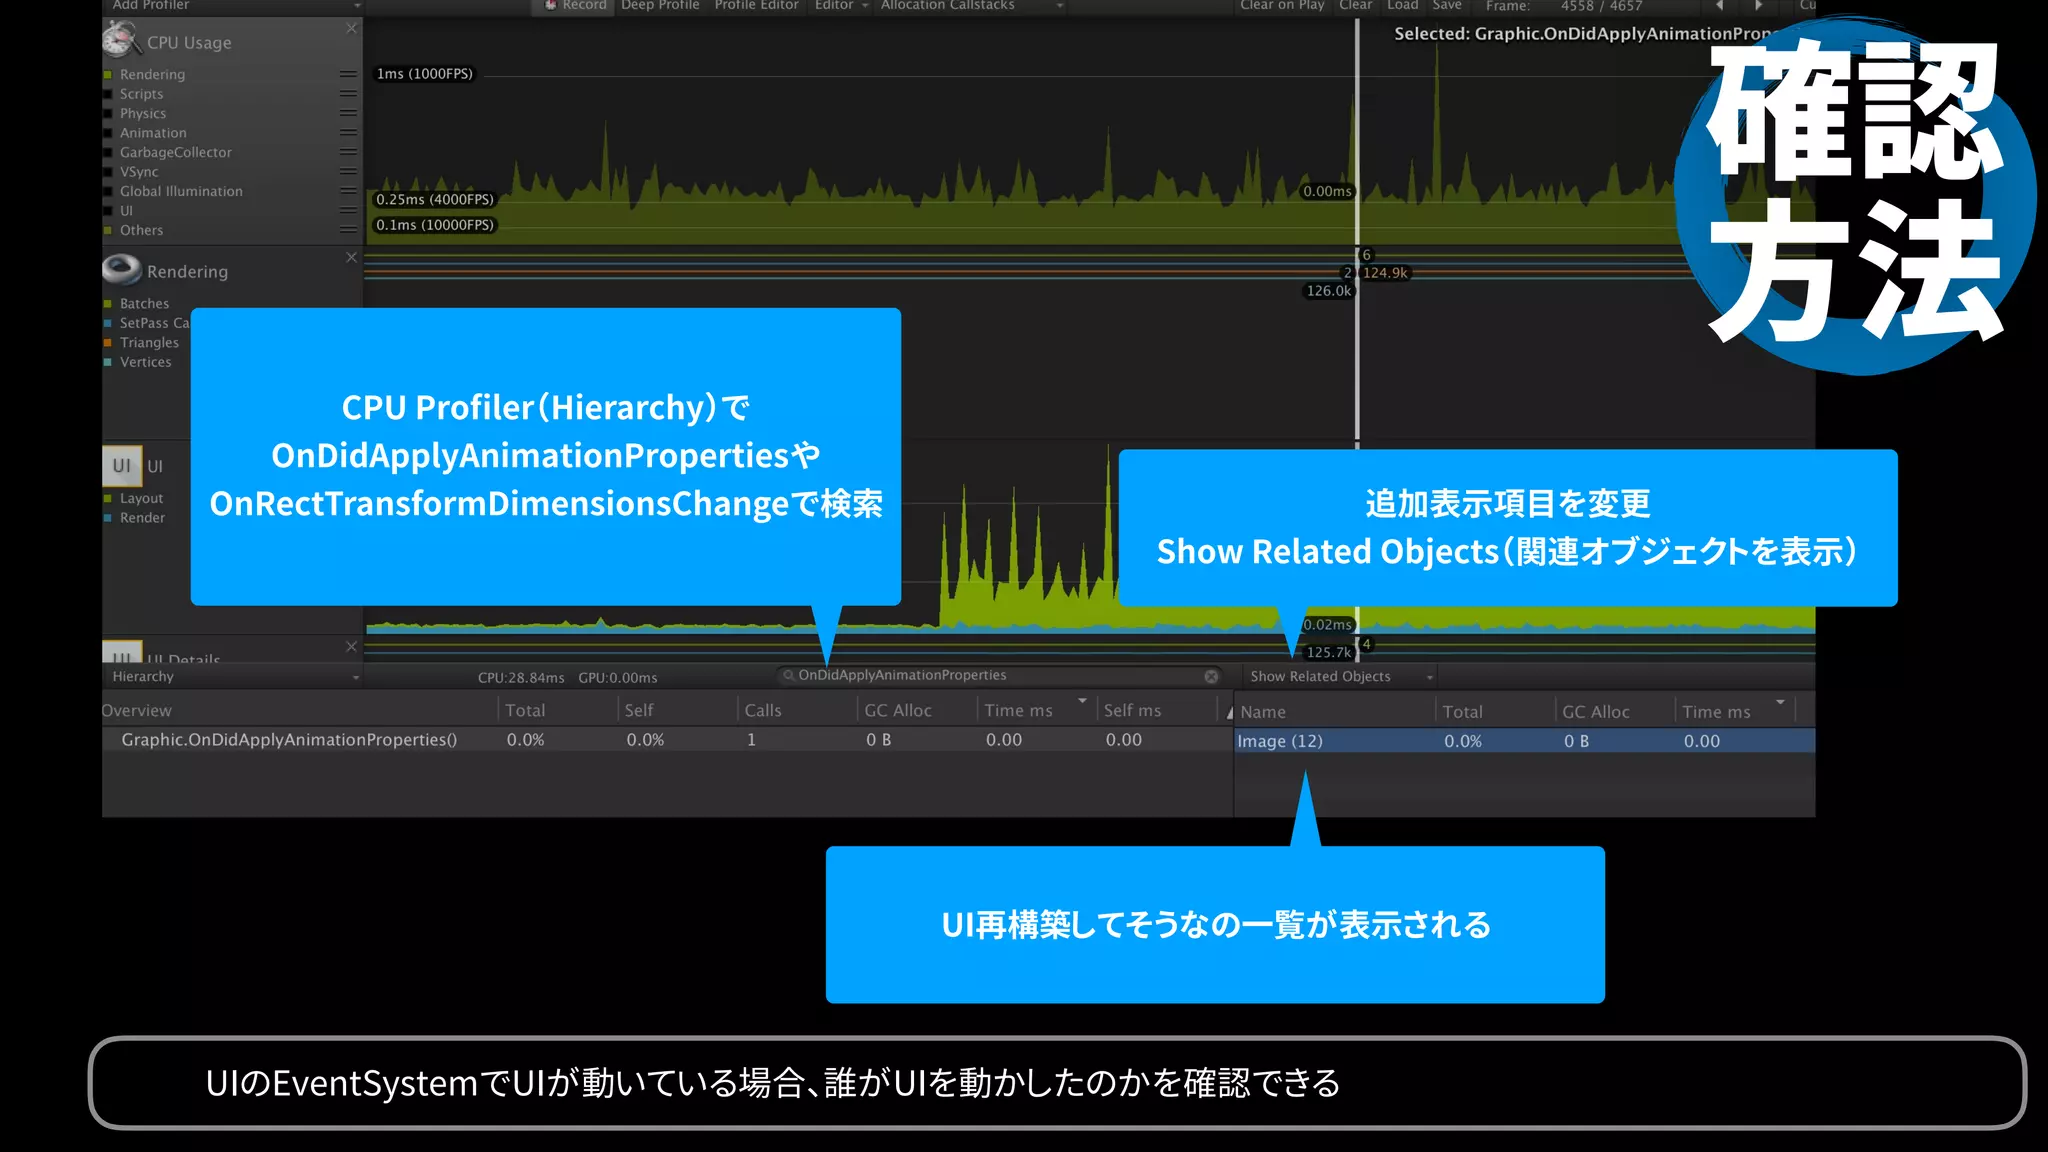This screenshot has height=1152, width=2048.
Task: Click the UI module icon
Action: 122,465
